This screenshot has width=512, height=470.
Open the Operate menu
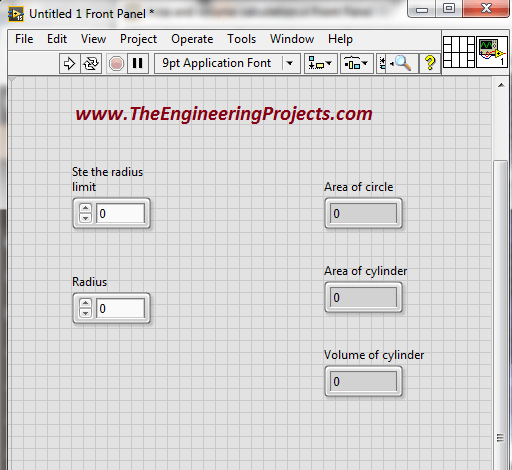coord(192,39)
